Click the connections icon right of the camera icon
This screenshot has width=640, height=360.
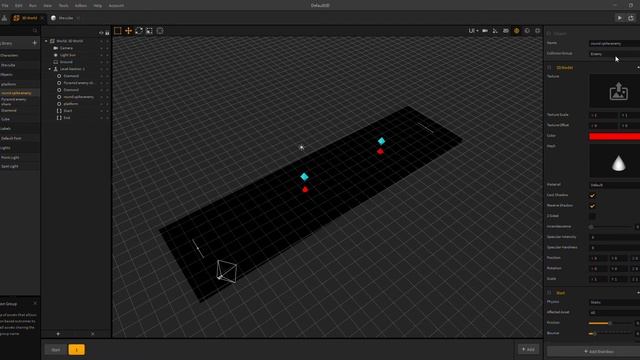point(495,31)
